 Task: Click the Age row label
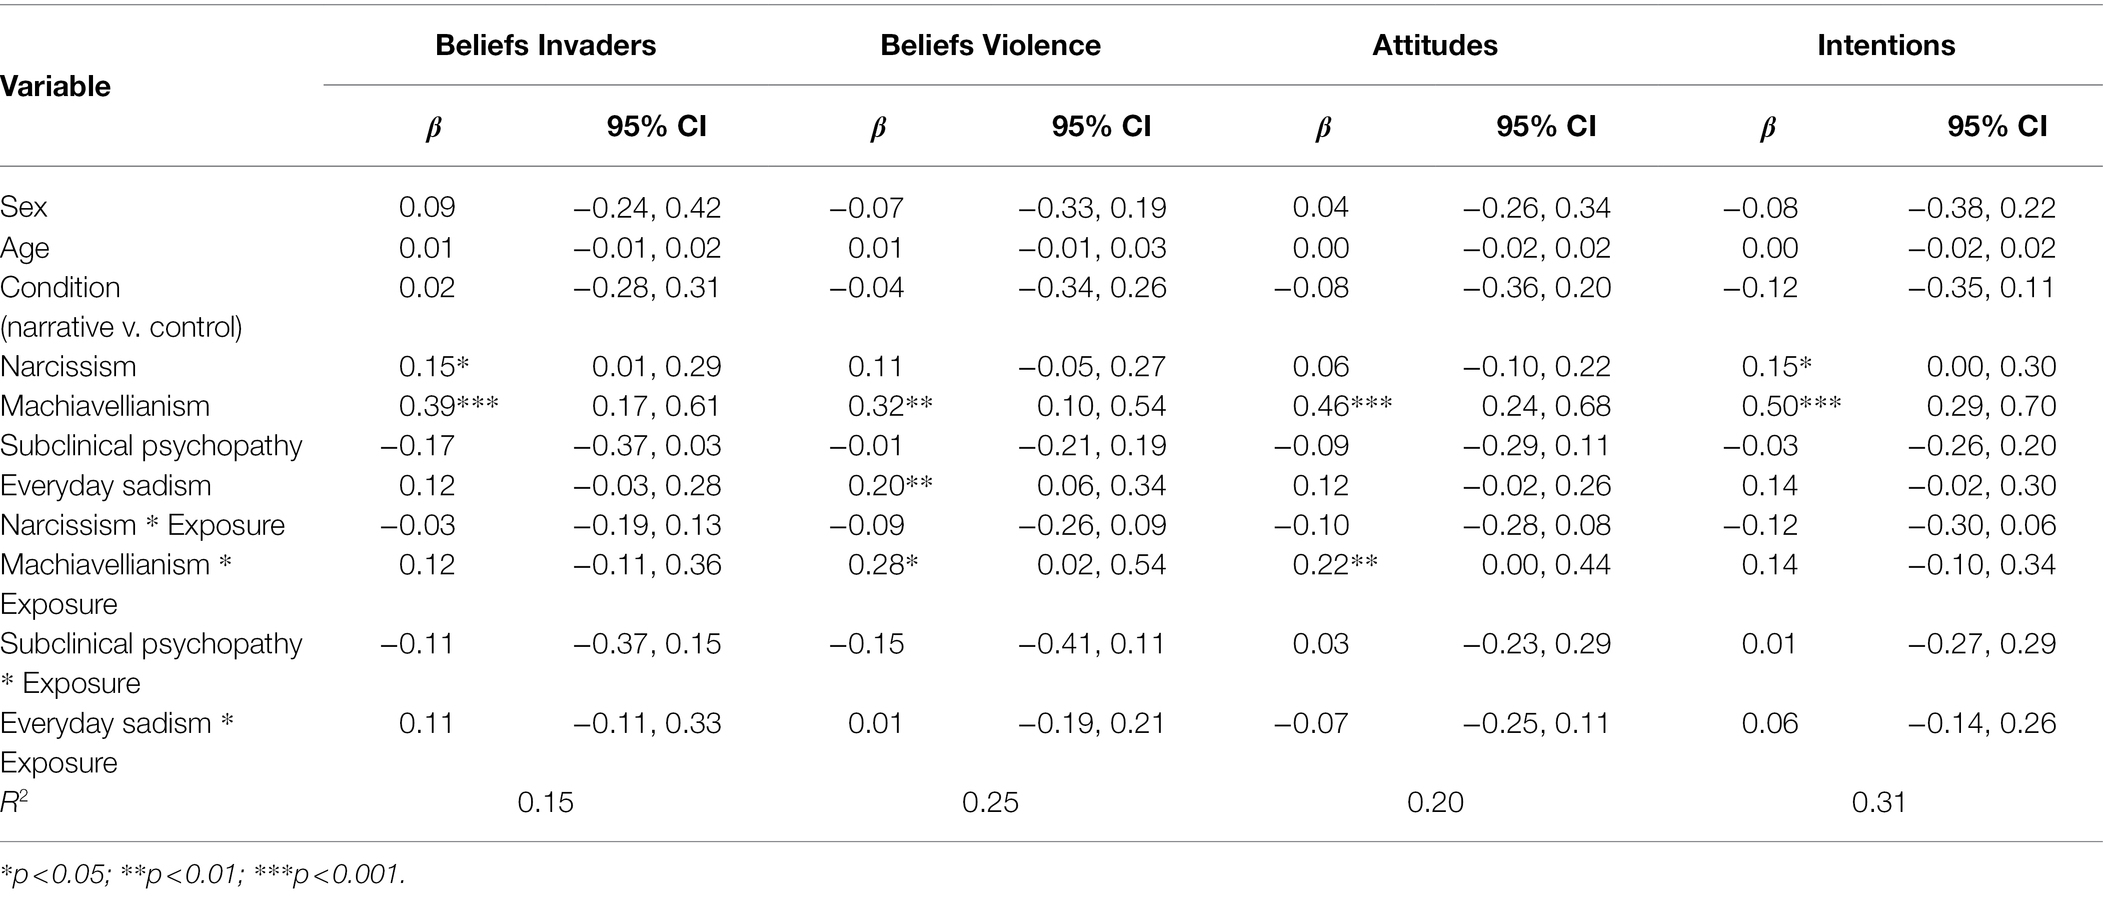[25, 248]
